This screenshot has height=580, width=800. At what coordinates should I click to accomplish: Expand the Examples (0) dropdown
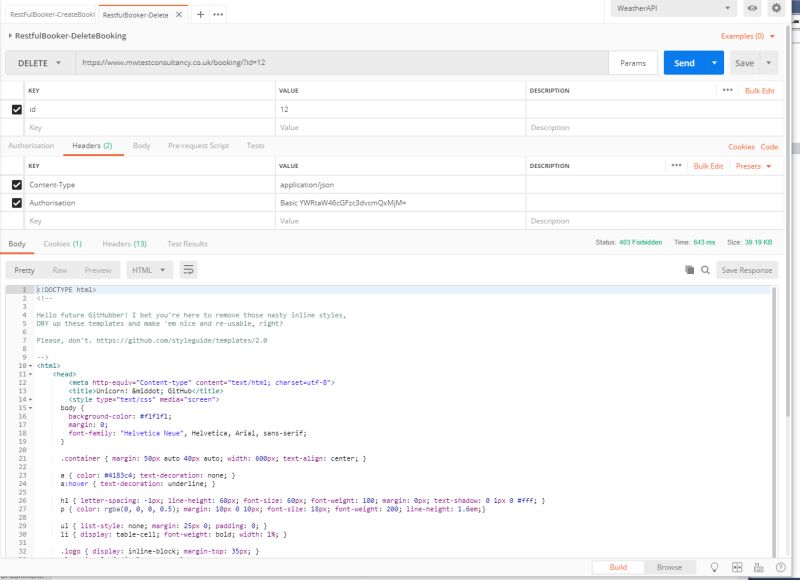(748, 36)
